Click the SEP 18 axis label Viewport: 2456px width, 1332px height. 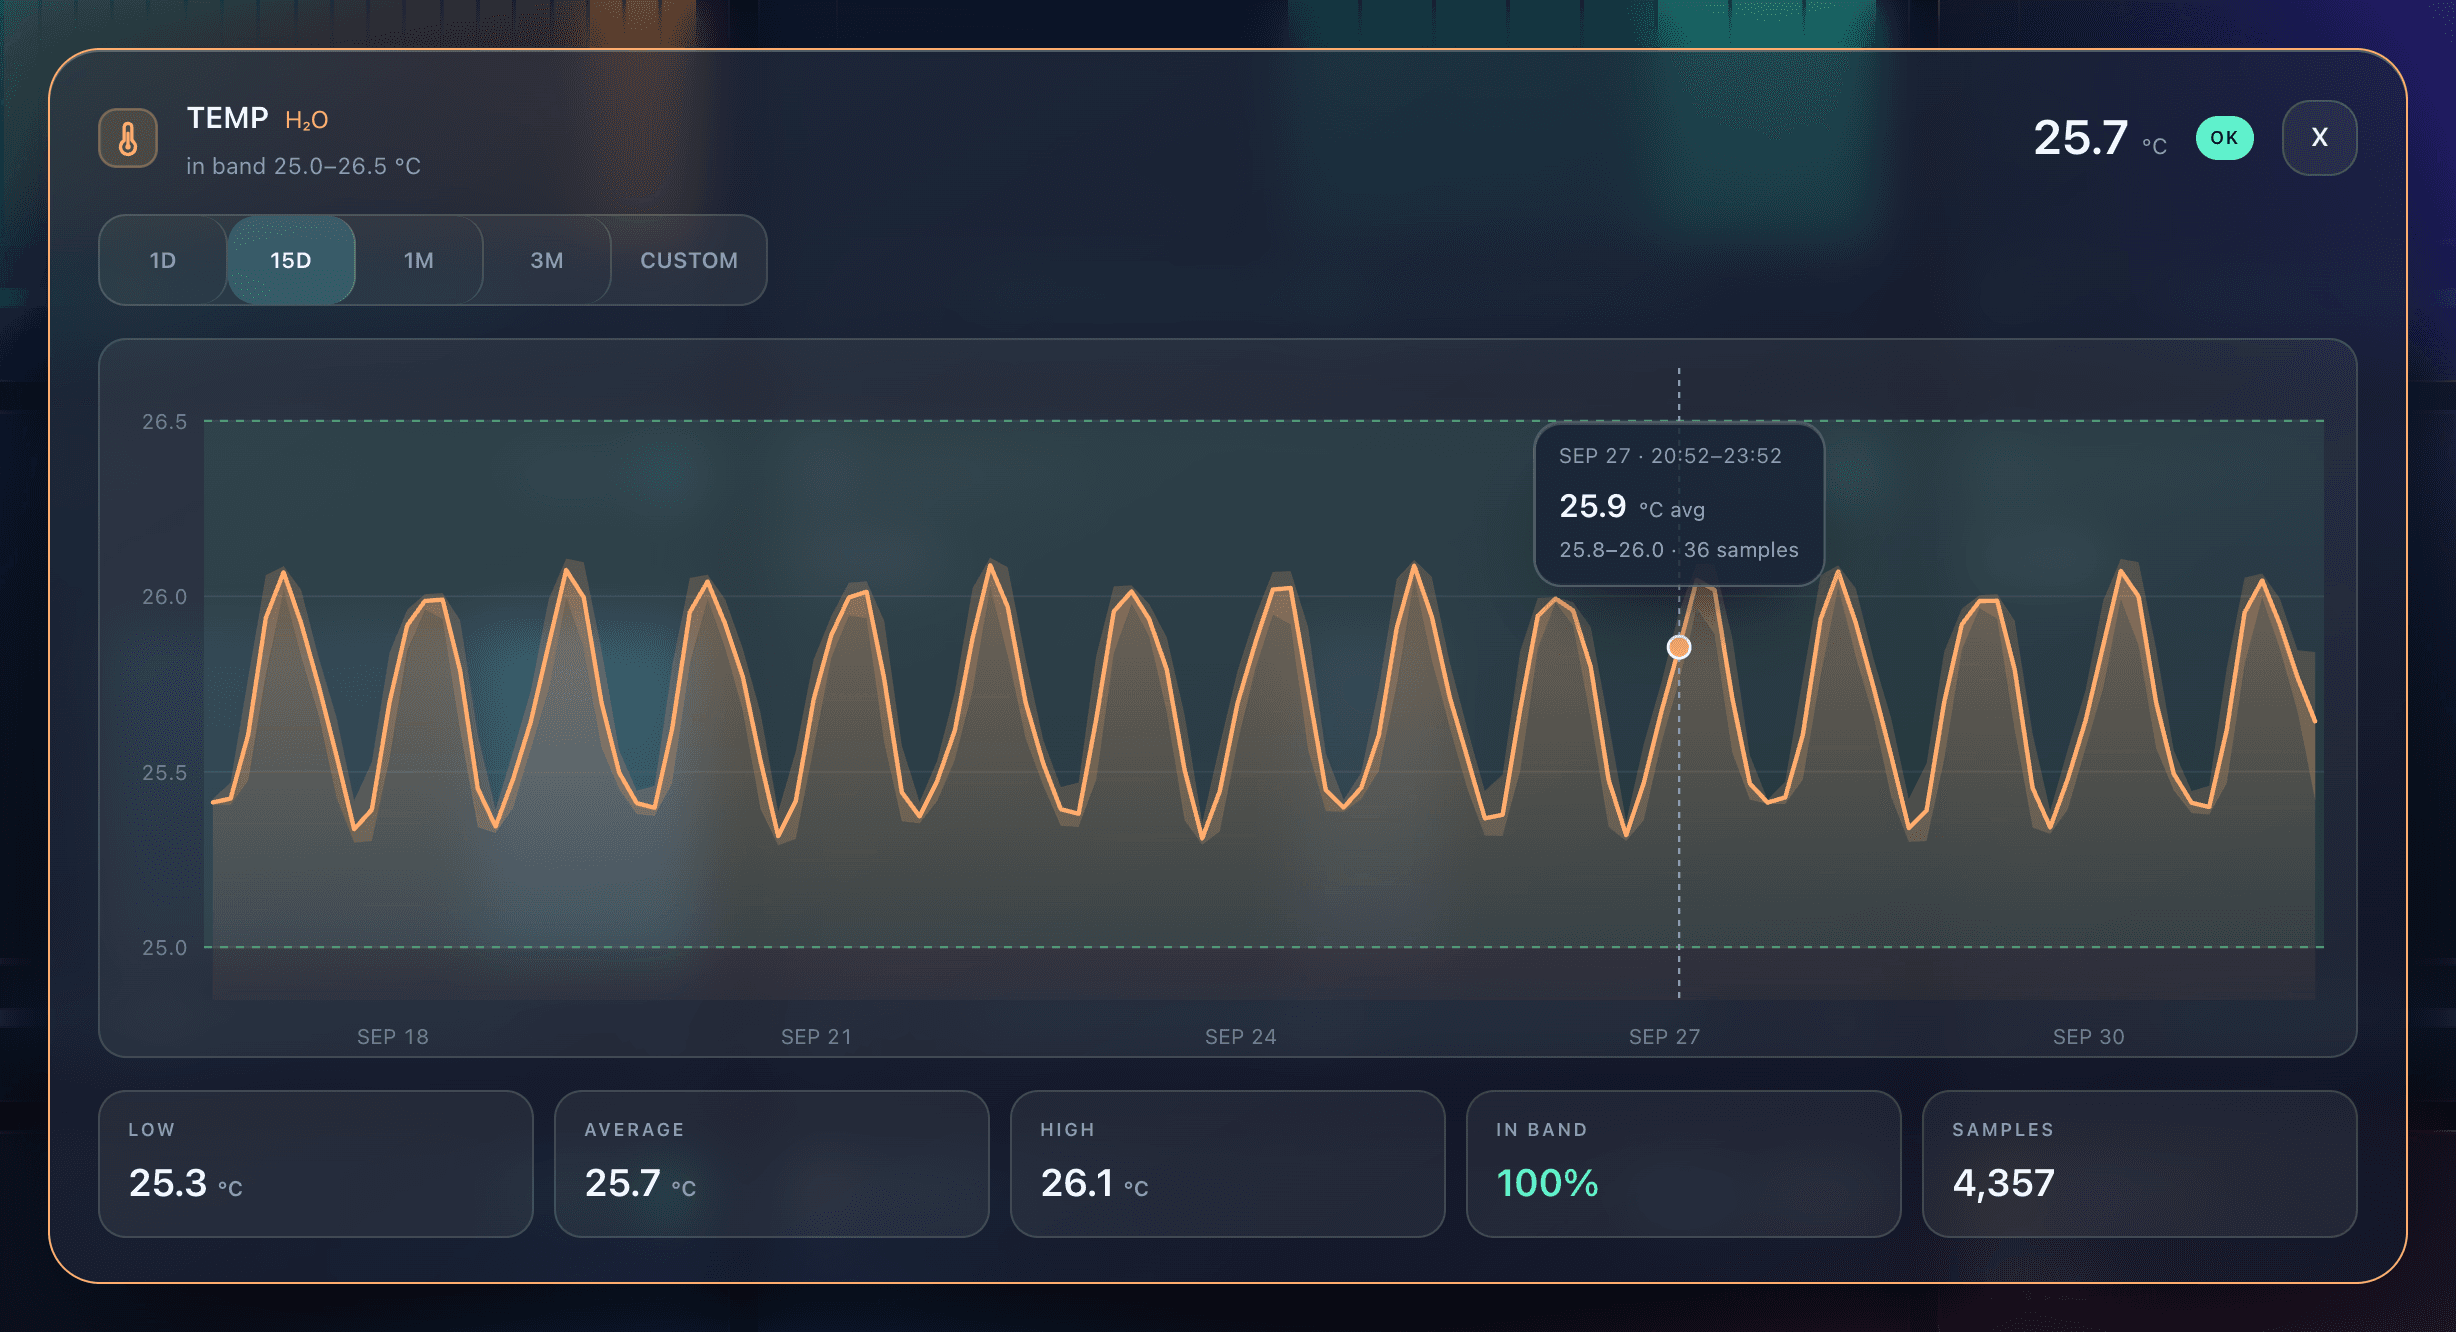click(393, 1037)
